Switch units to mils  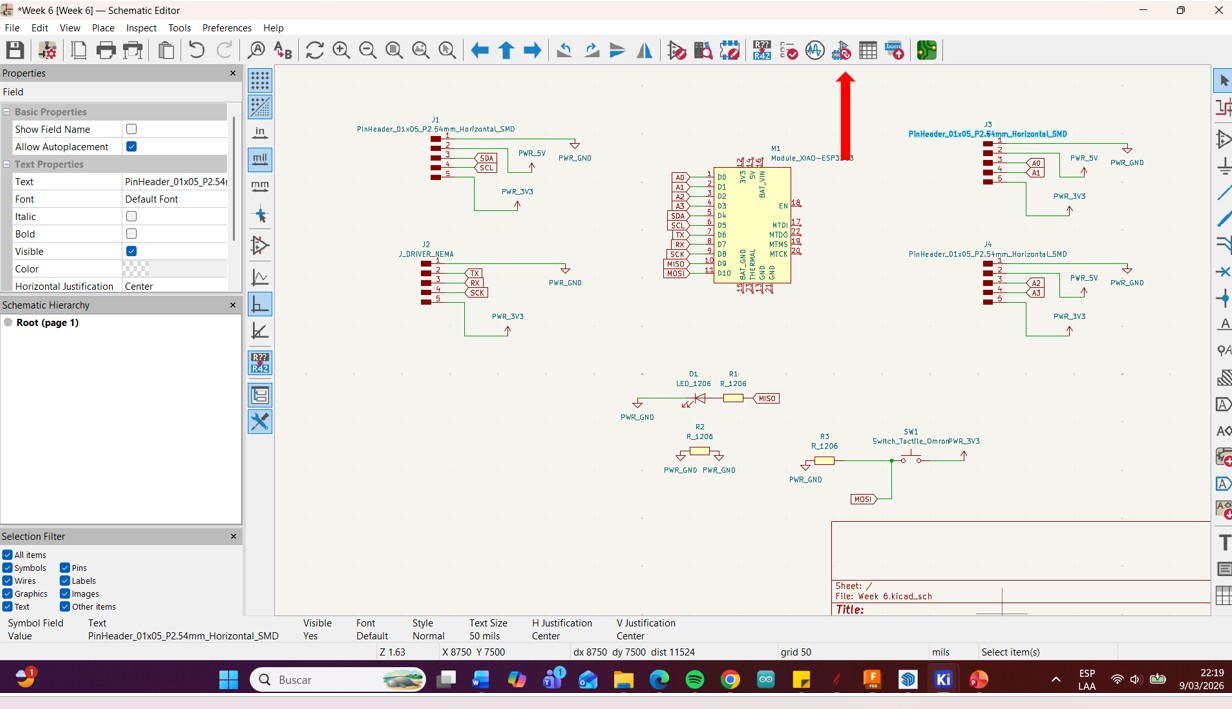coord(260,158)
